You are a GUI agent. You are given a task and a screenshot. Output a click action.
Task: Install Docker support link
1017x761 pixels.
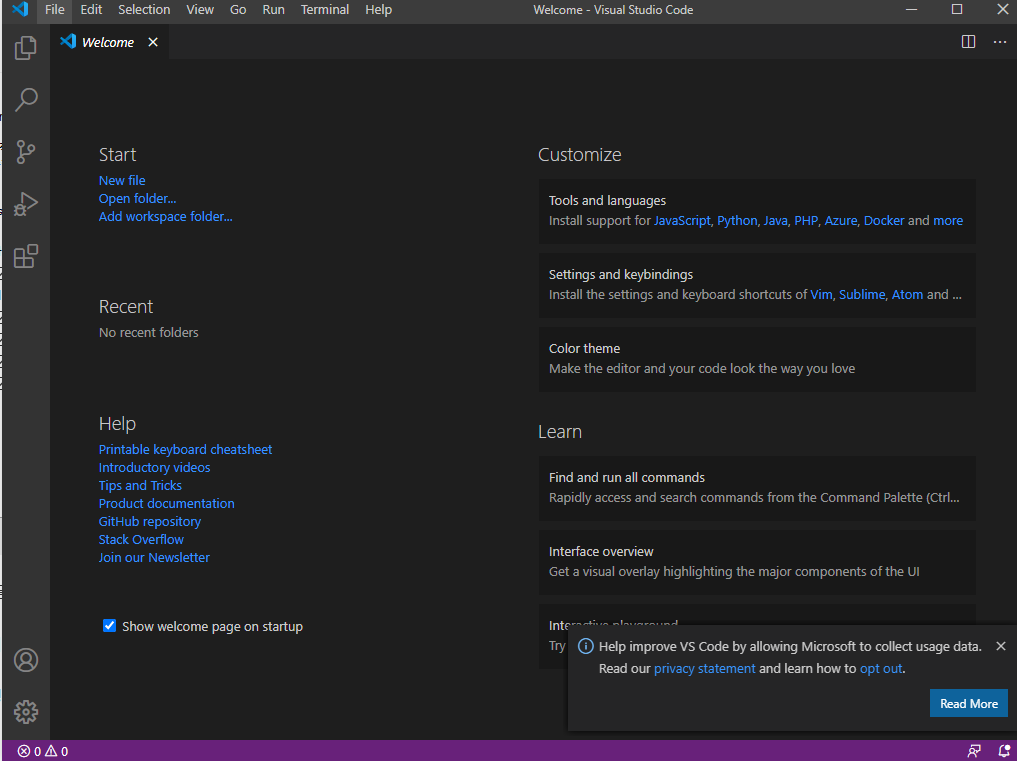(884, 221)
